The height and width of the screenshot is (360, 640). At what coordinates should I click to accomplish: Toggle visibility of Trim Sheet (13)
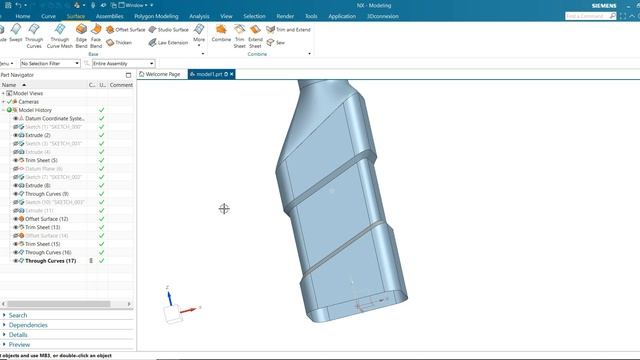click(16, 227)
